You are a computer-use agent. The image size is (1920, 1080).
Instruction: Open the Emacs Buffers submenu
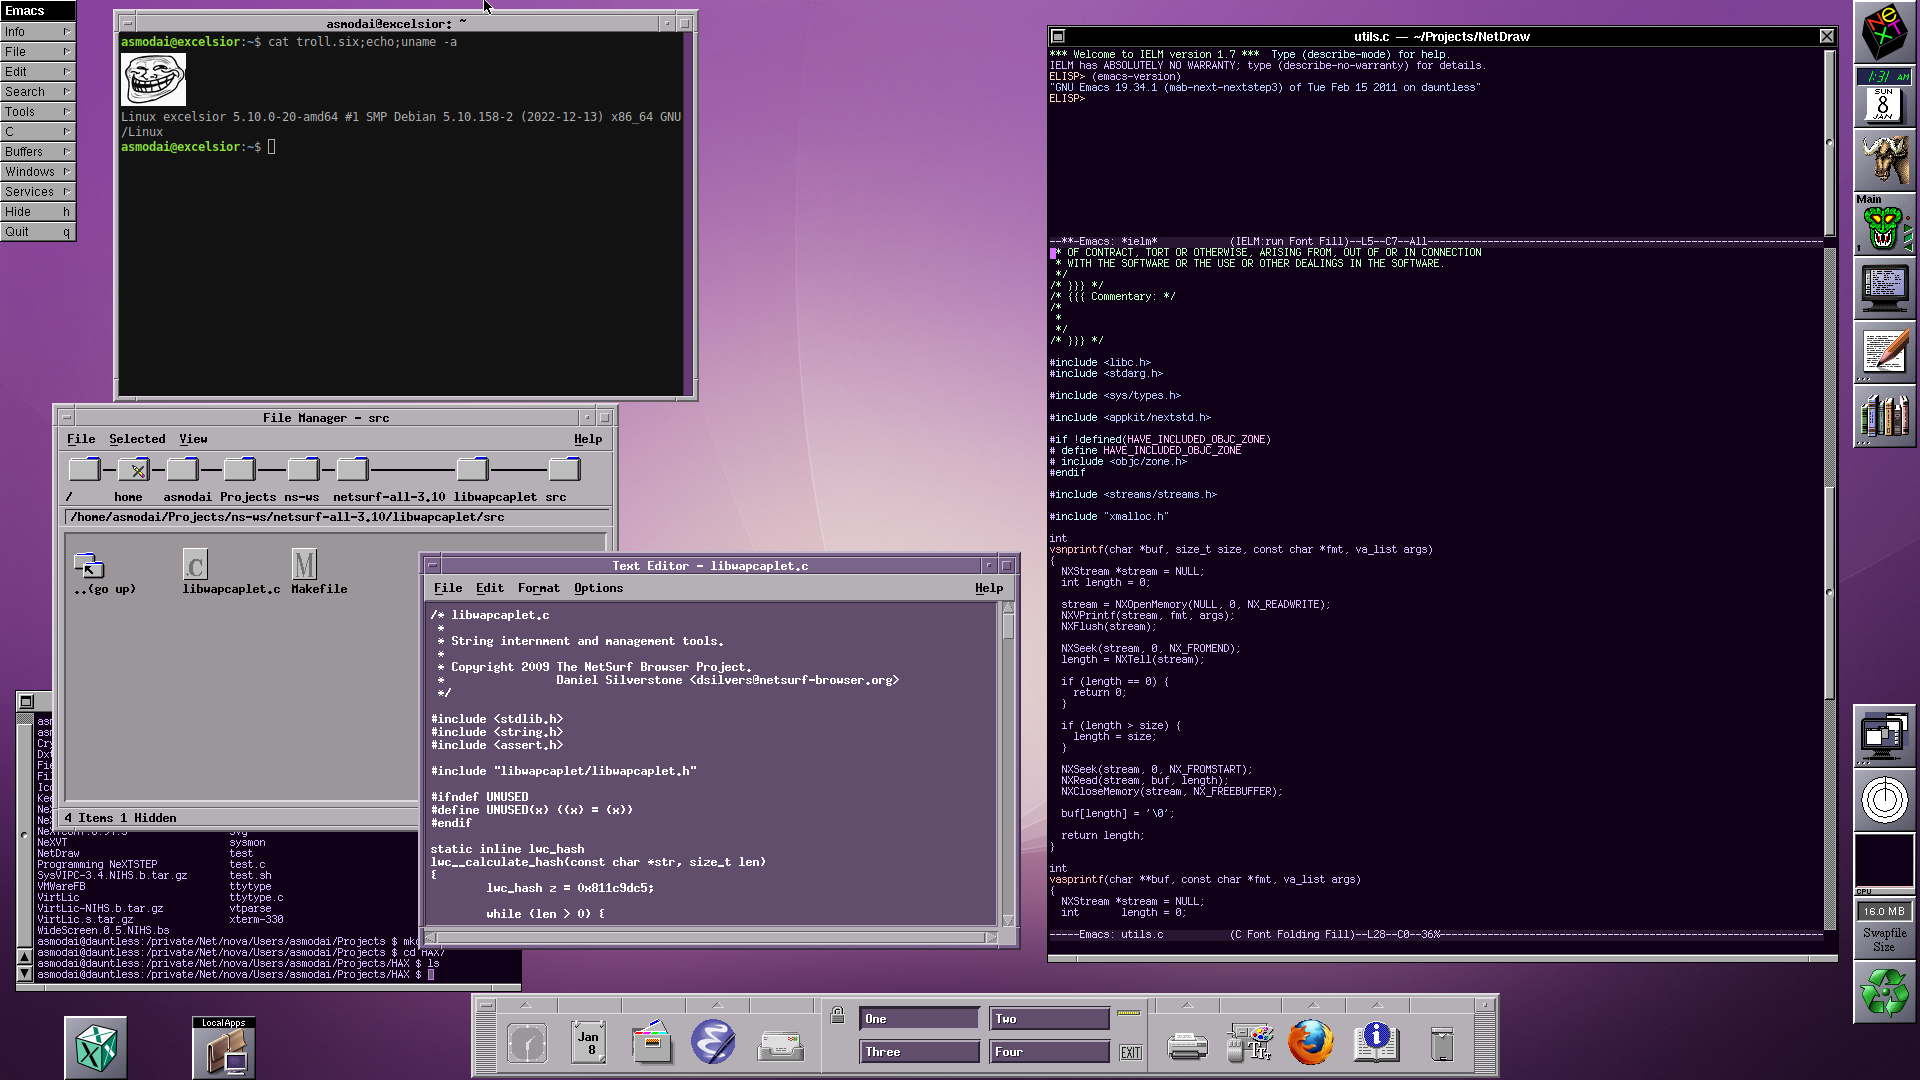click(x=38, y=152)
